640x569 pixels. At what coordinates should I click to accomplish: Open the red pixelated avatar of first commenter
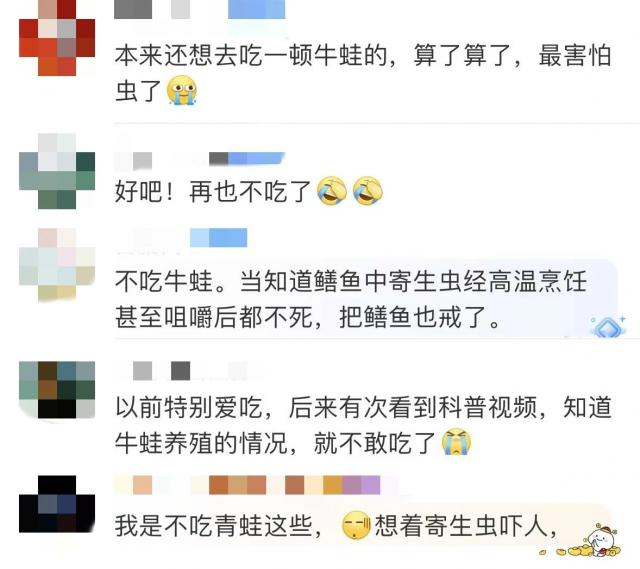tap(57, 38)
